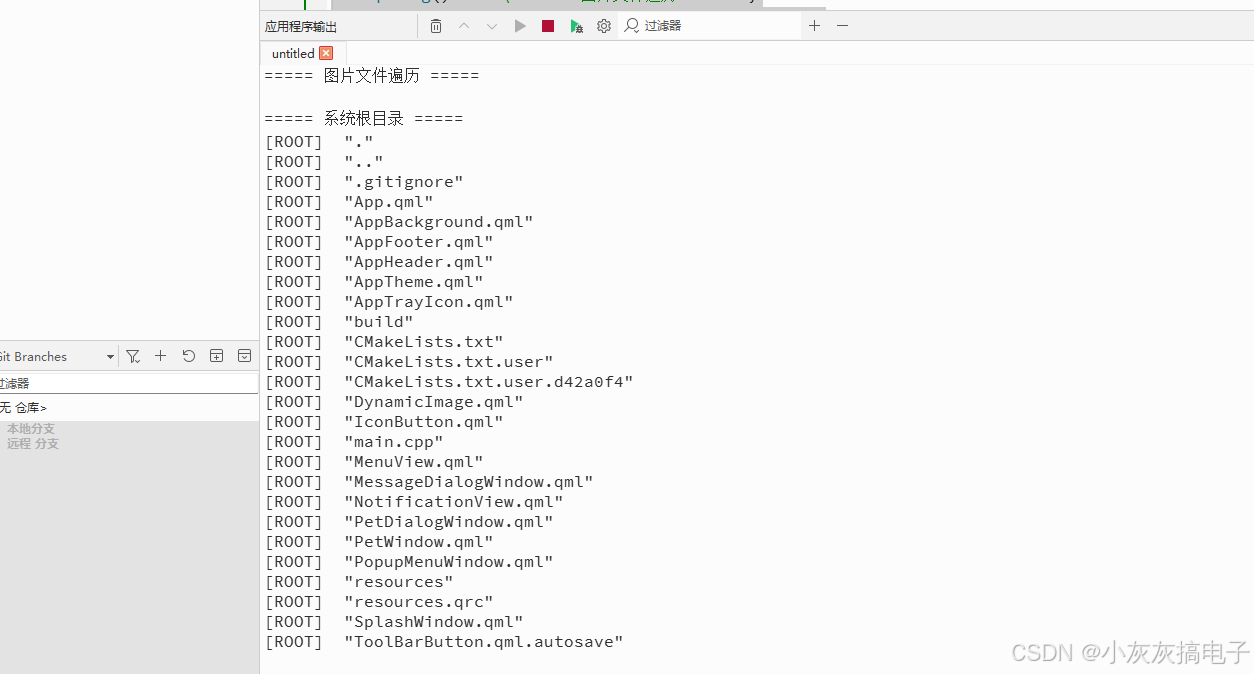Open the Git Branches panel selector dropdown
This screenshot has width=1254, height=674.
[x=110, y=356]
